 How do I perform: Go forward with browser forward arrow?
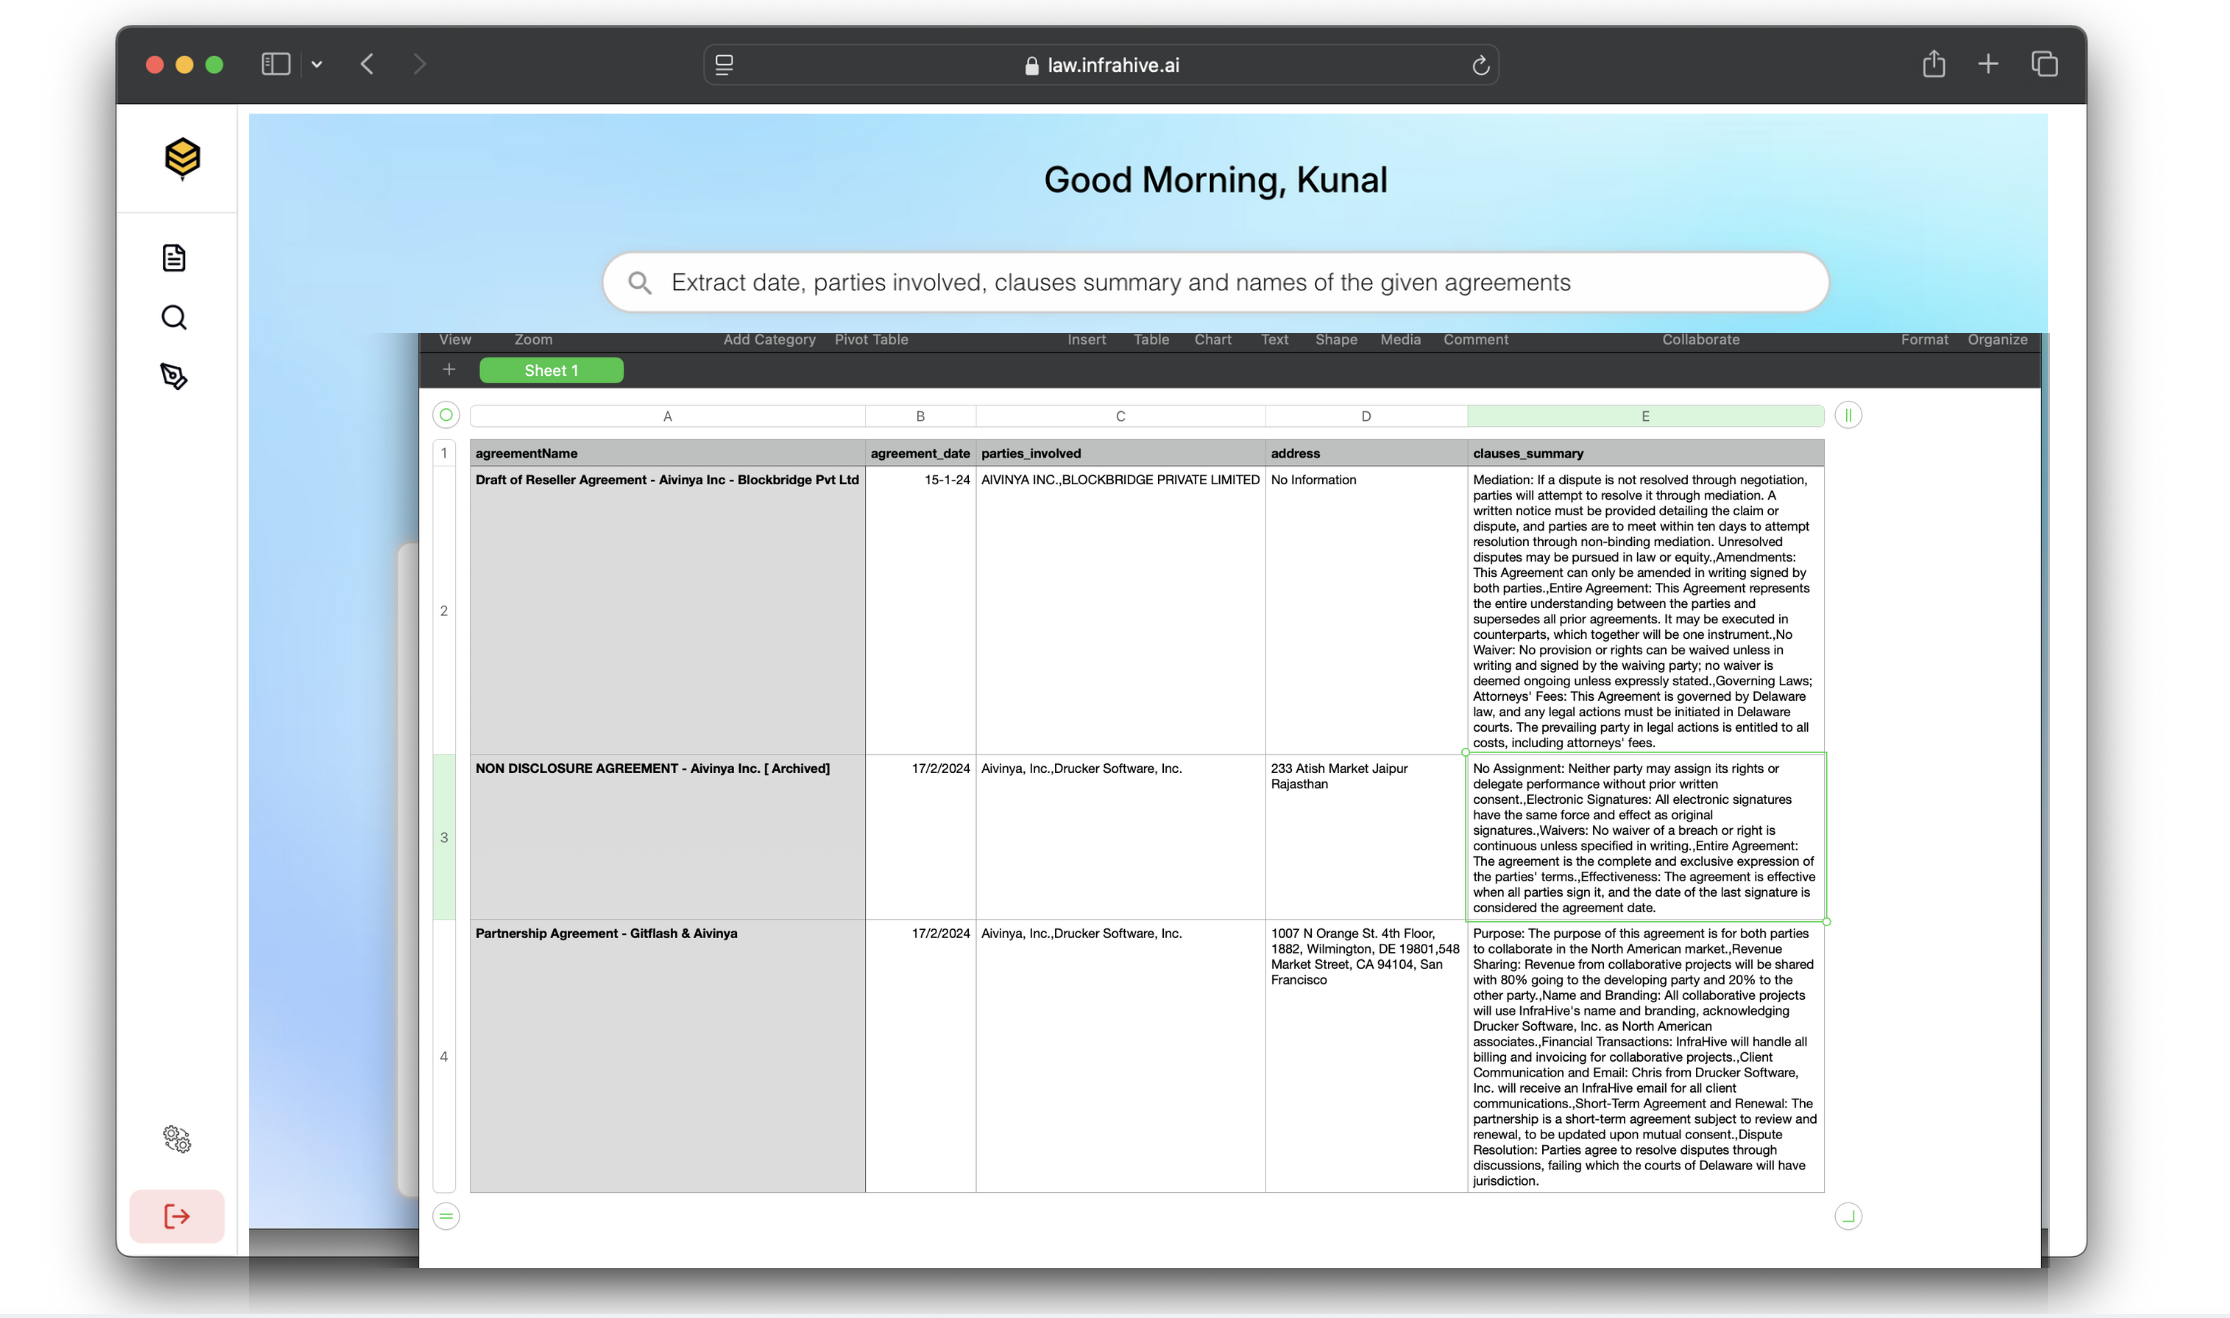(x=420, y=64)
